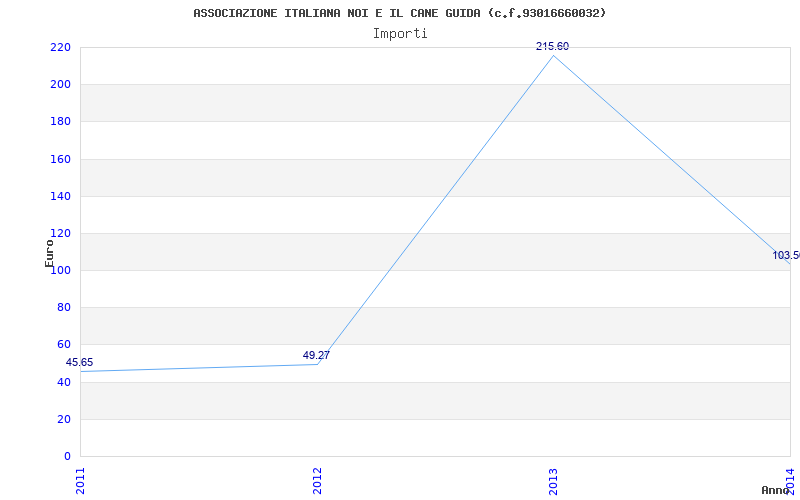Click the 103.5 data label
Viewport: 800px width, 500px height.
point(786,255)
